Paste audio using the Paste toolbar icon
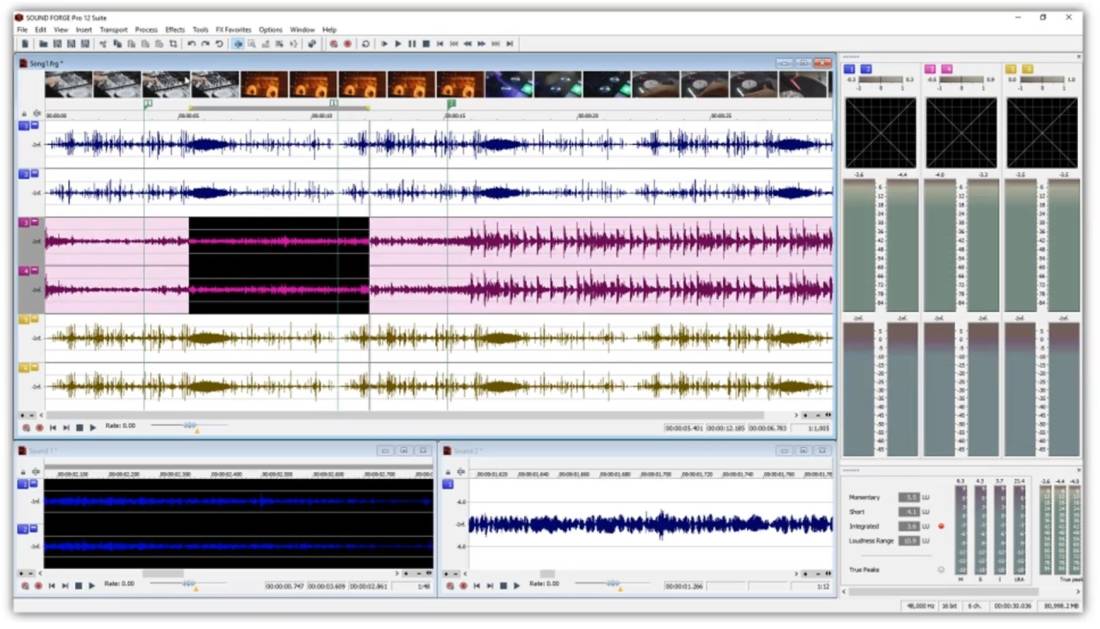1100x629 pixels. [x=131, y=44]
